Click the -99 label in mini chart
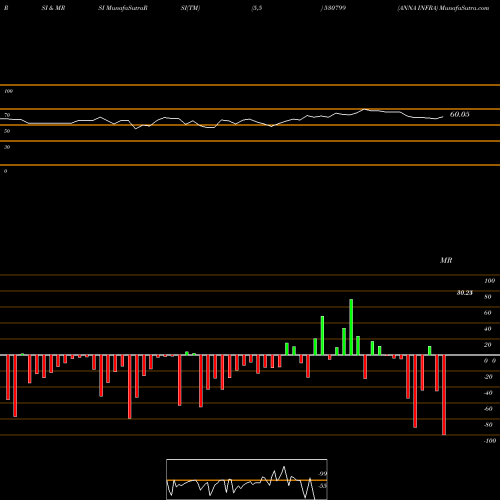Screen dimensions: 500x500 pos(322,474)
